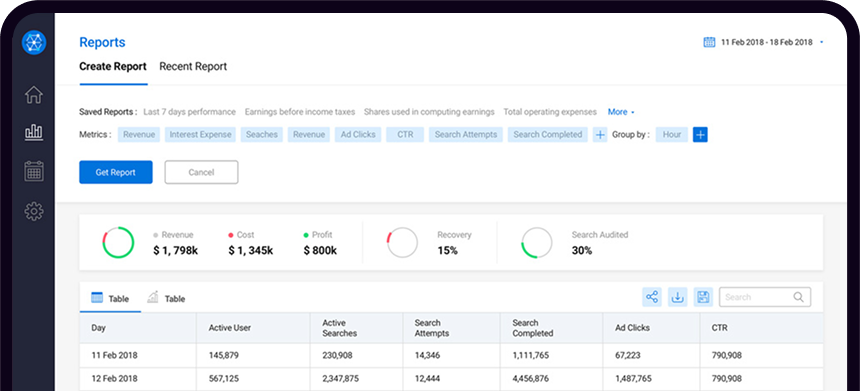Open the Home icon in sidebar
The image size is (860, 391).
click(x=33, y=94)
